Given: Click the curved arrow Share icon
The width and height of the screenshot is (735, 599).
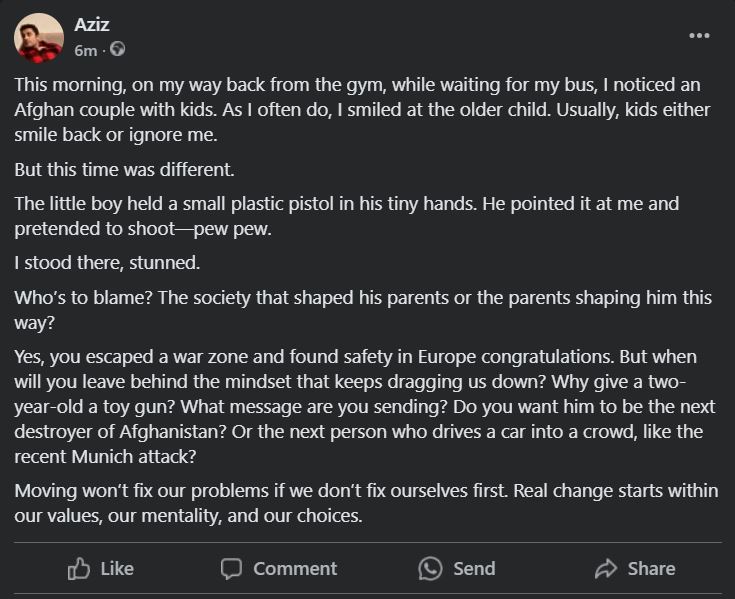Looking at the screenshot, I should pos(606,569).
